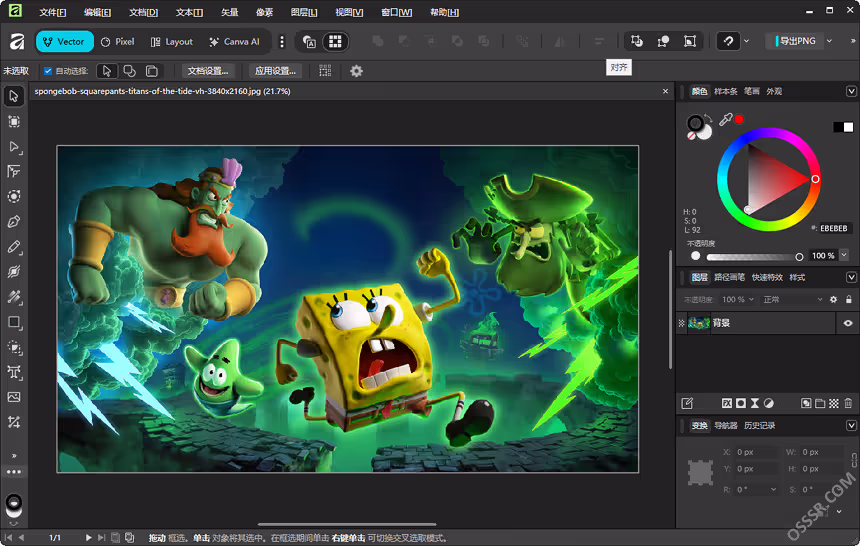860x546 pixels.
Task: Open the 图层 menu
Action: (304, 12)
